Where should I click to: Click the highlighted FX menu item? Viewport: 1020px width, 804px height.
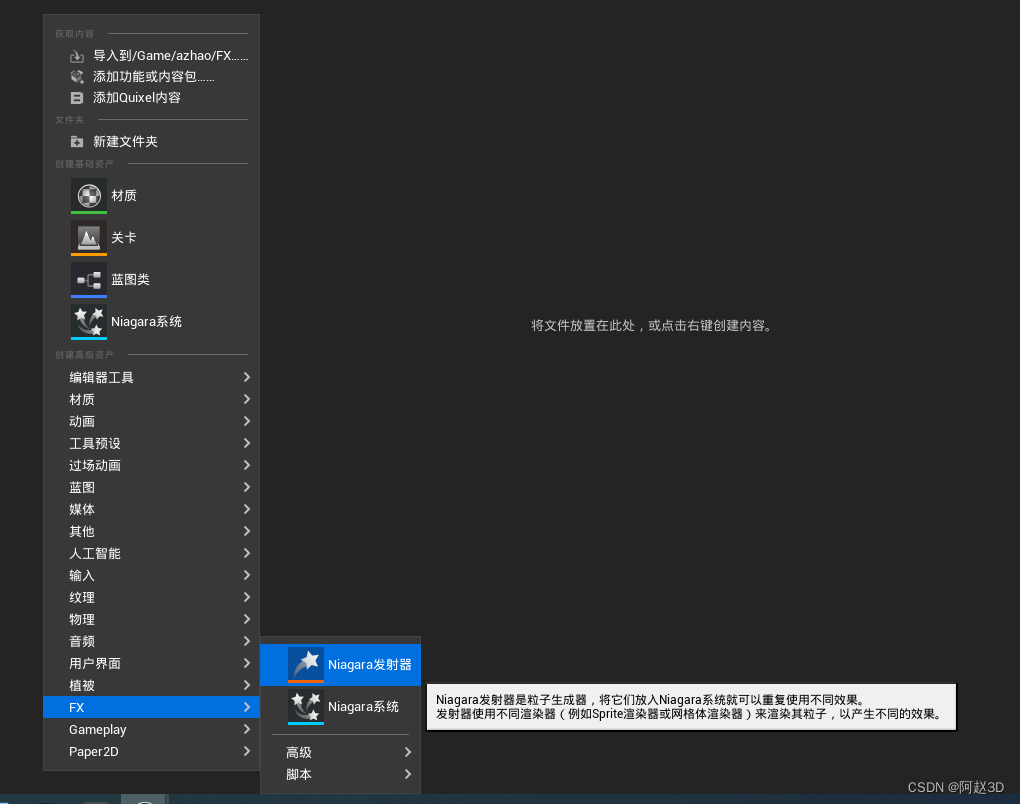152,707
